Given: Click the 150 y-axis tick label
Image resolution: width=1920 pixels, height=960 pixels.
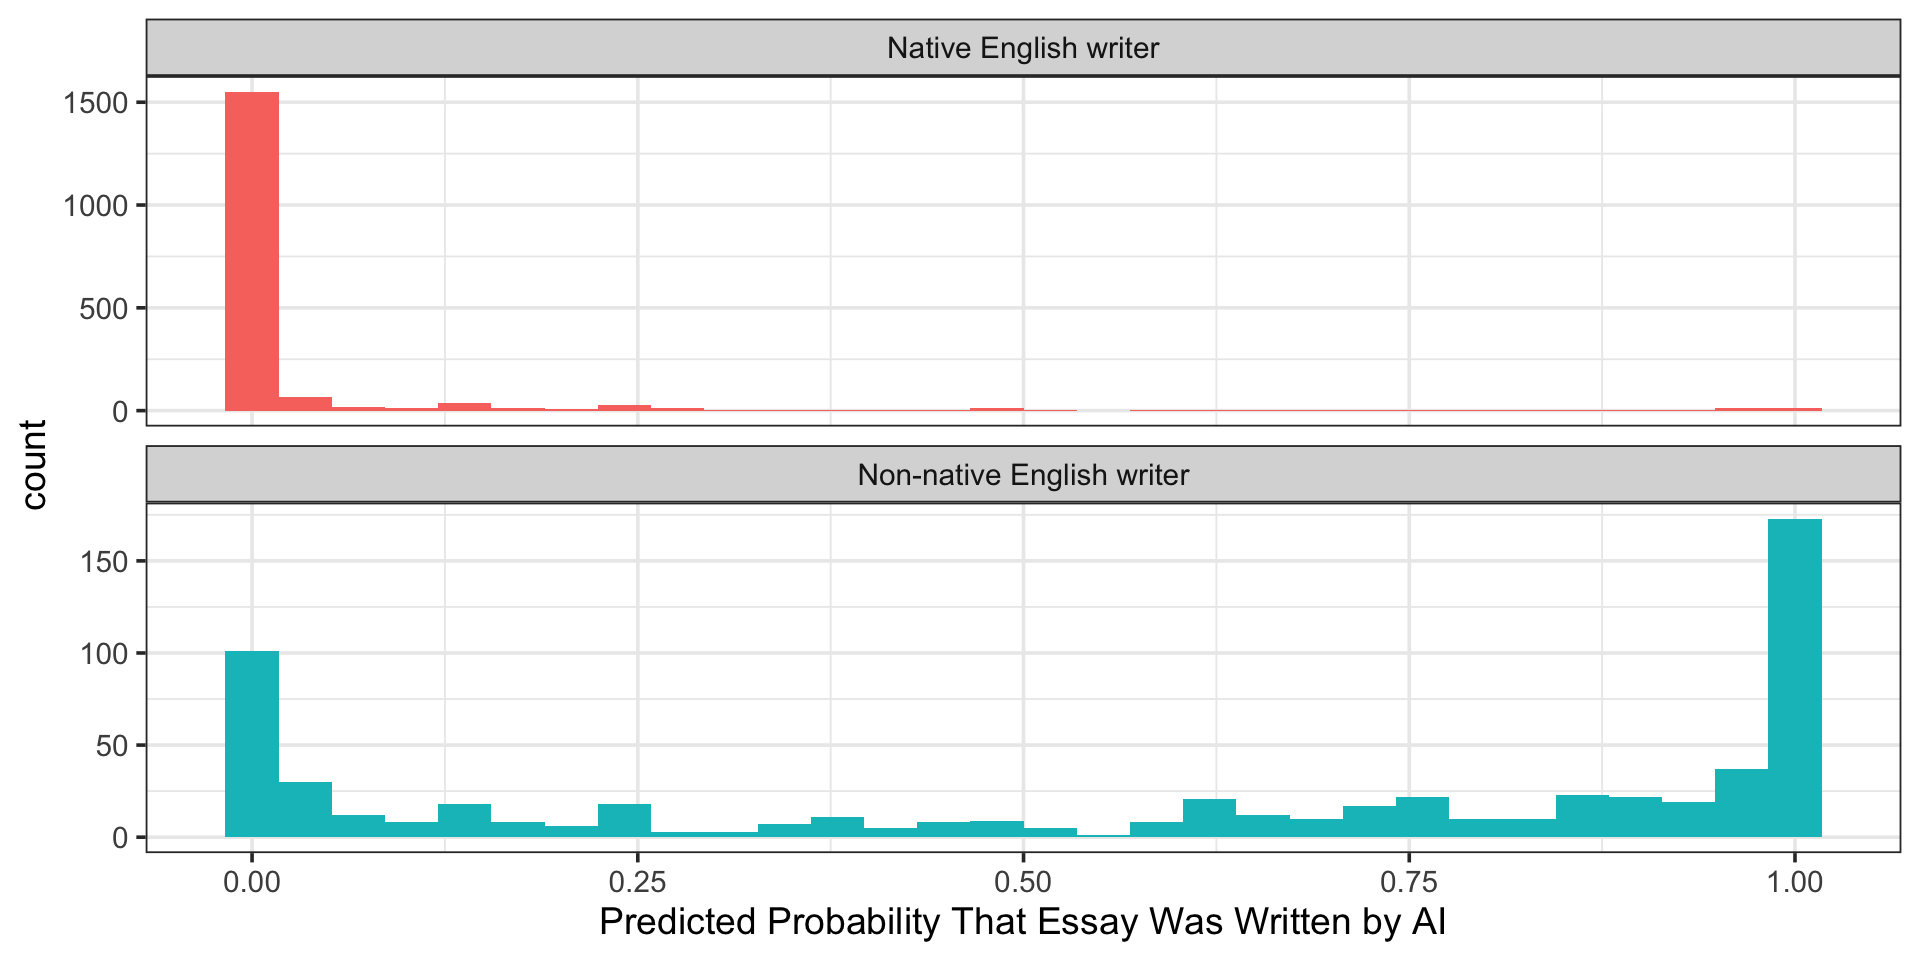Looking at the screenshot, I should pos(106,561).
